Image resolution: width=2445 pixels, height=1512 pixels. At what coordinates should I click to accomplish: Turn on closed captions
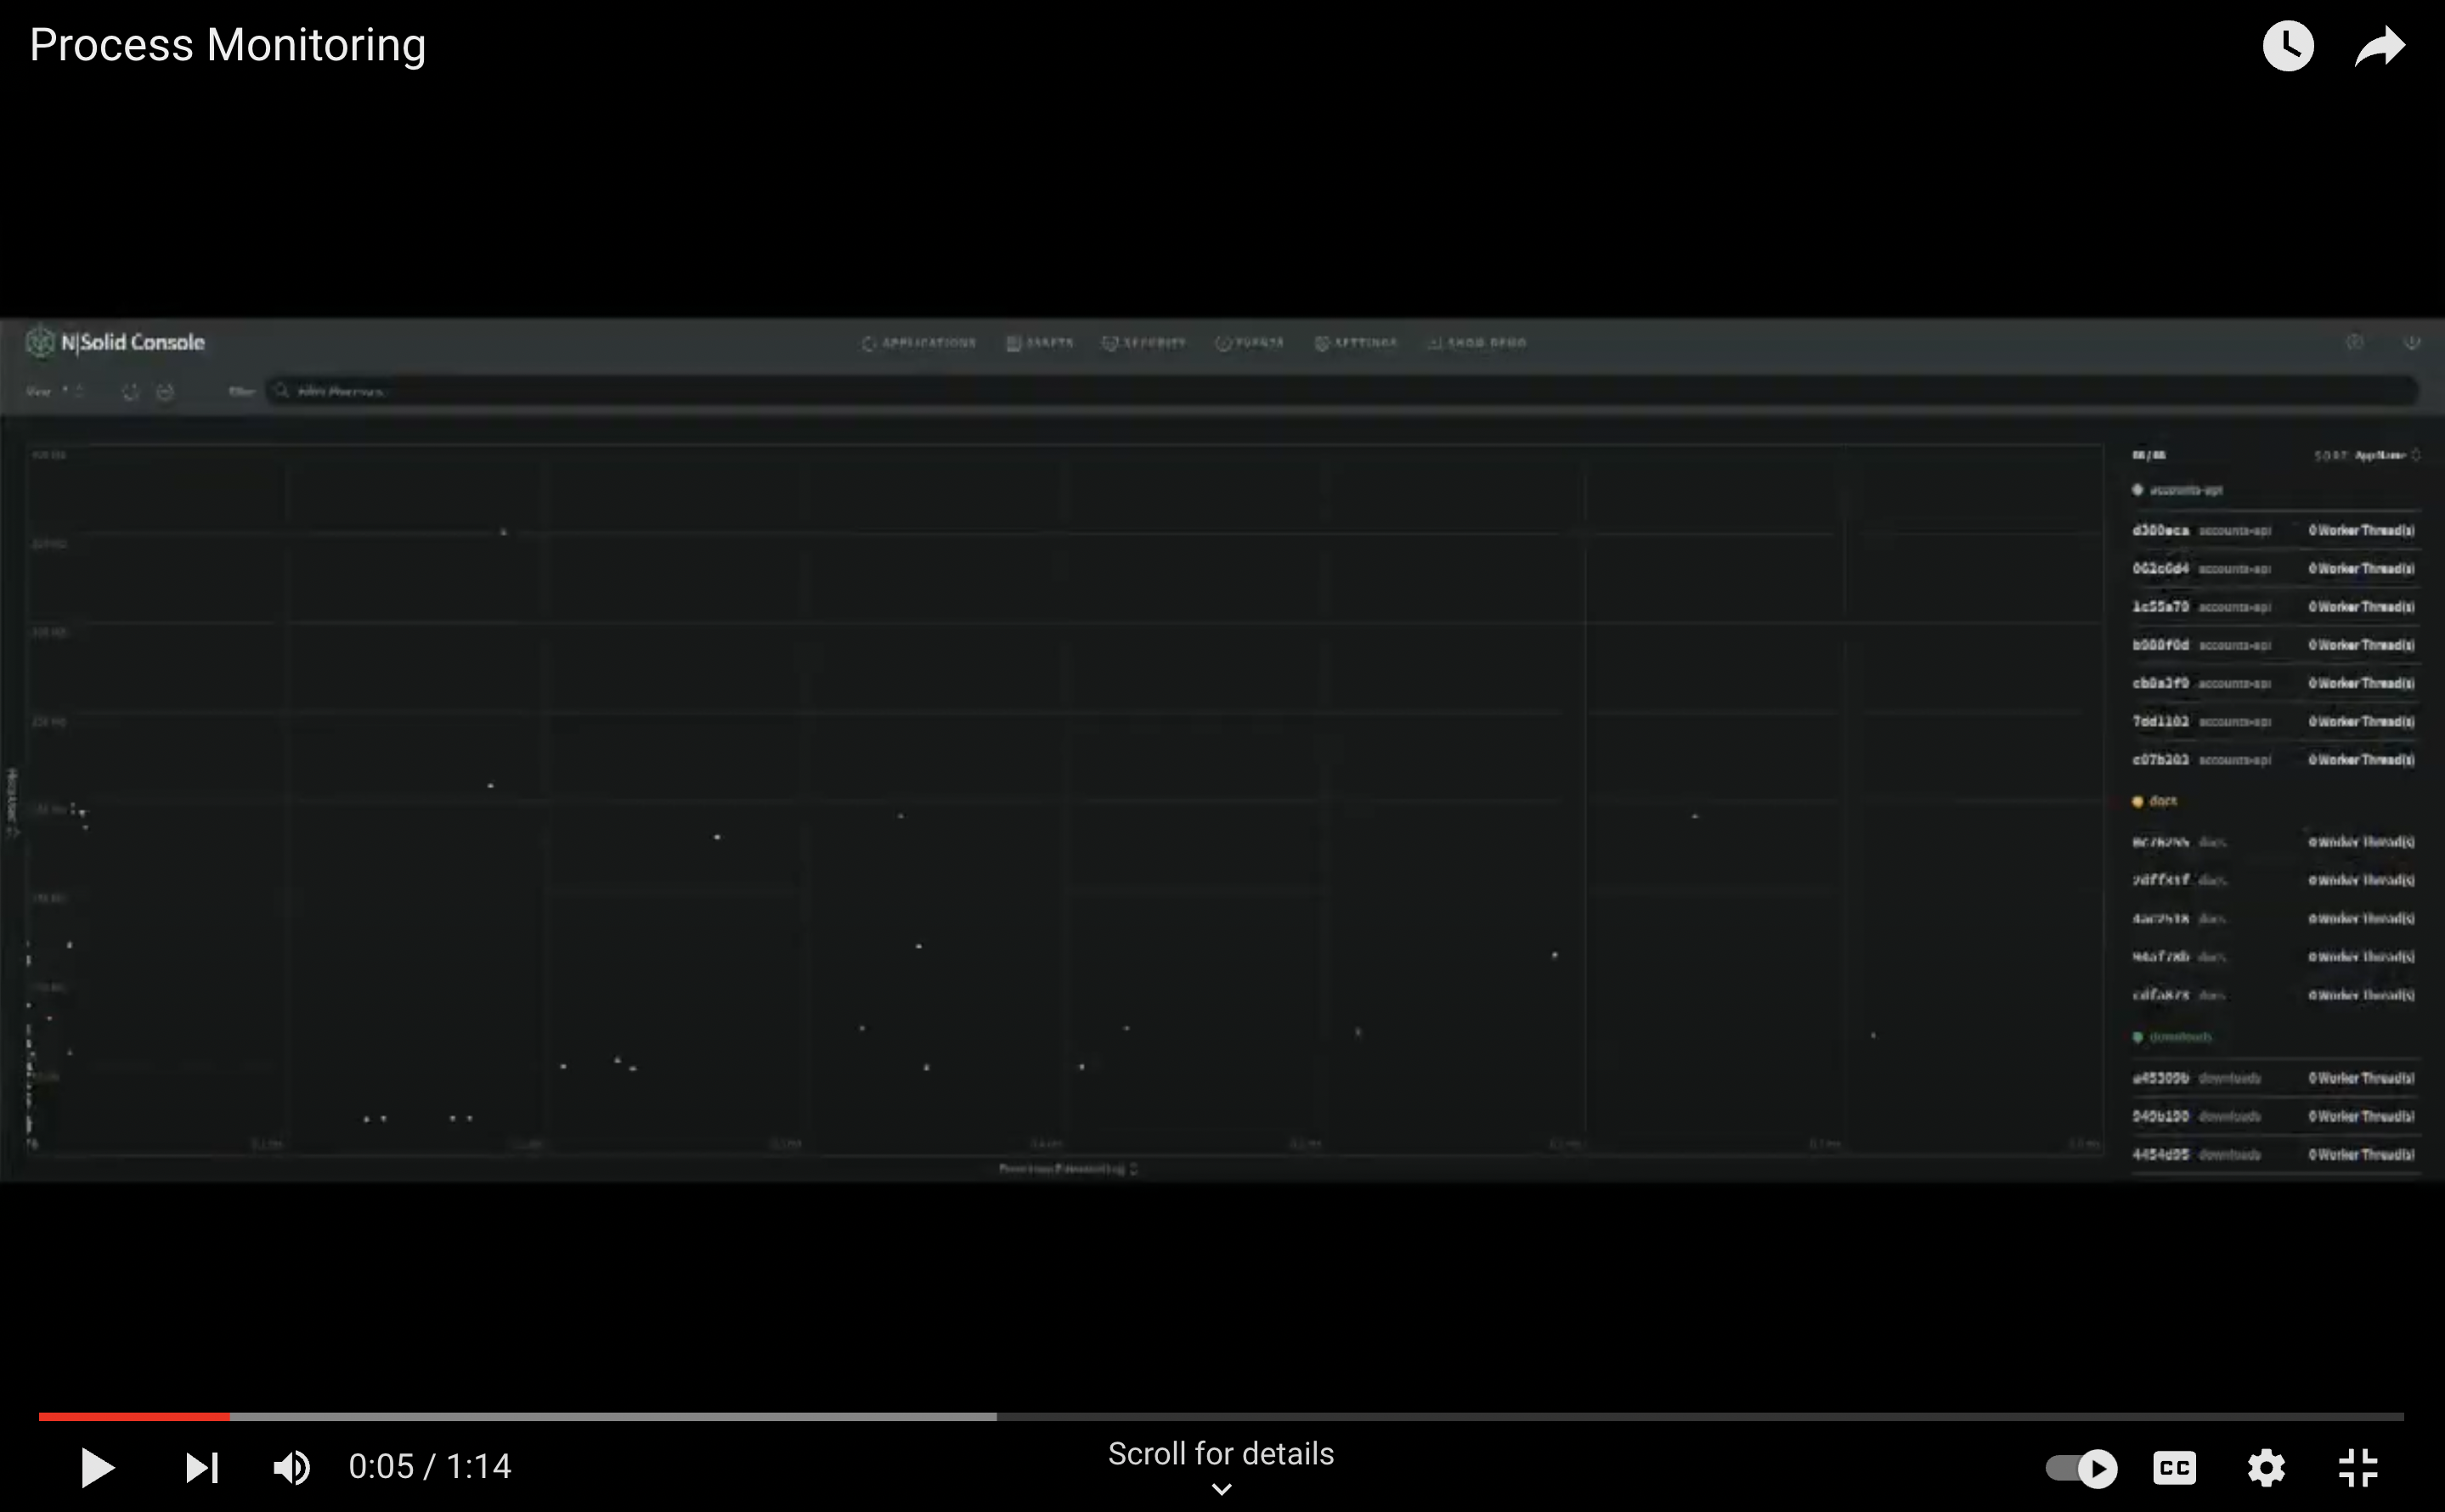point(2174,1468)
